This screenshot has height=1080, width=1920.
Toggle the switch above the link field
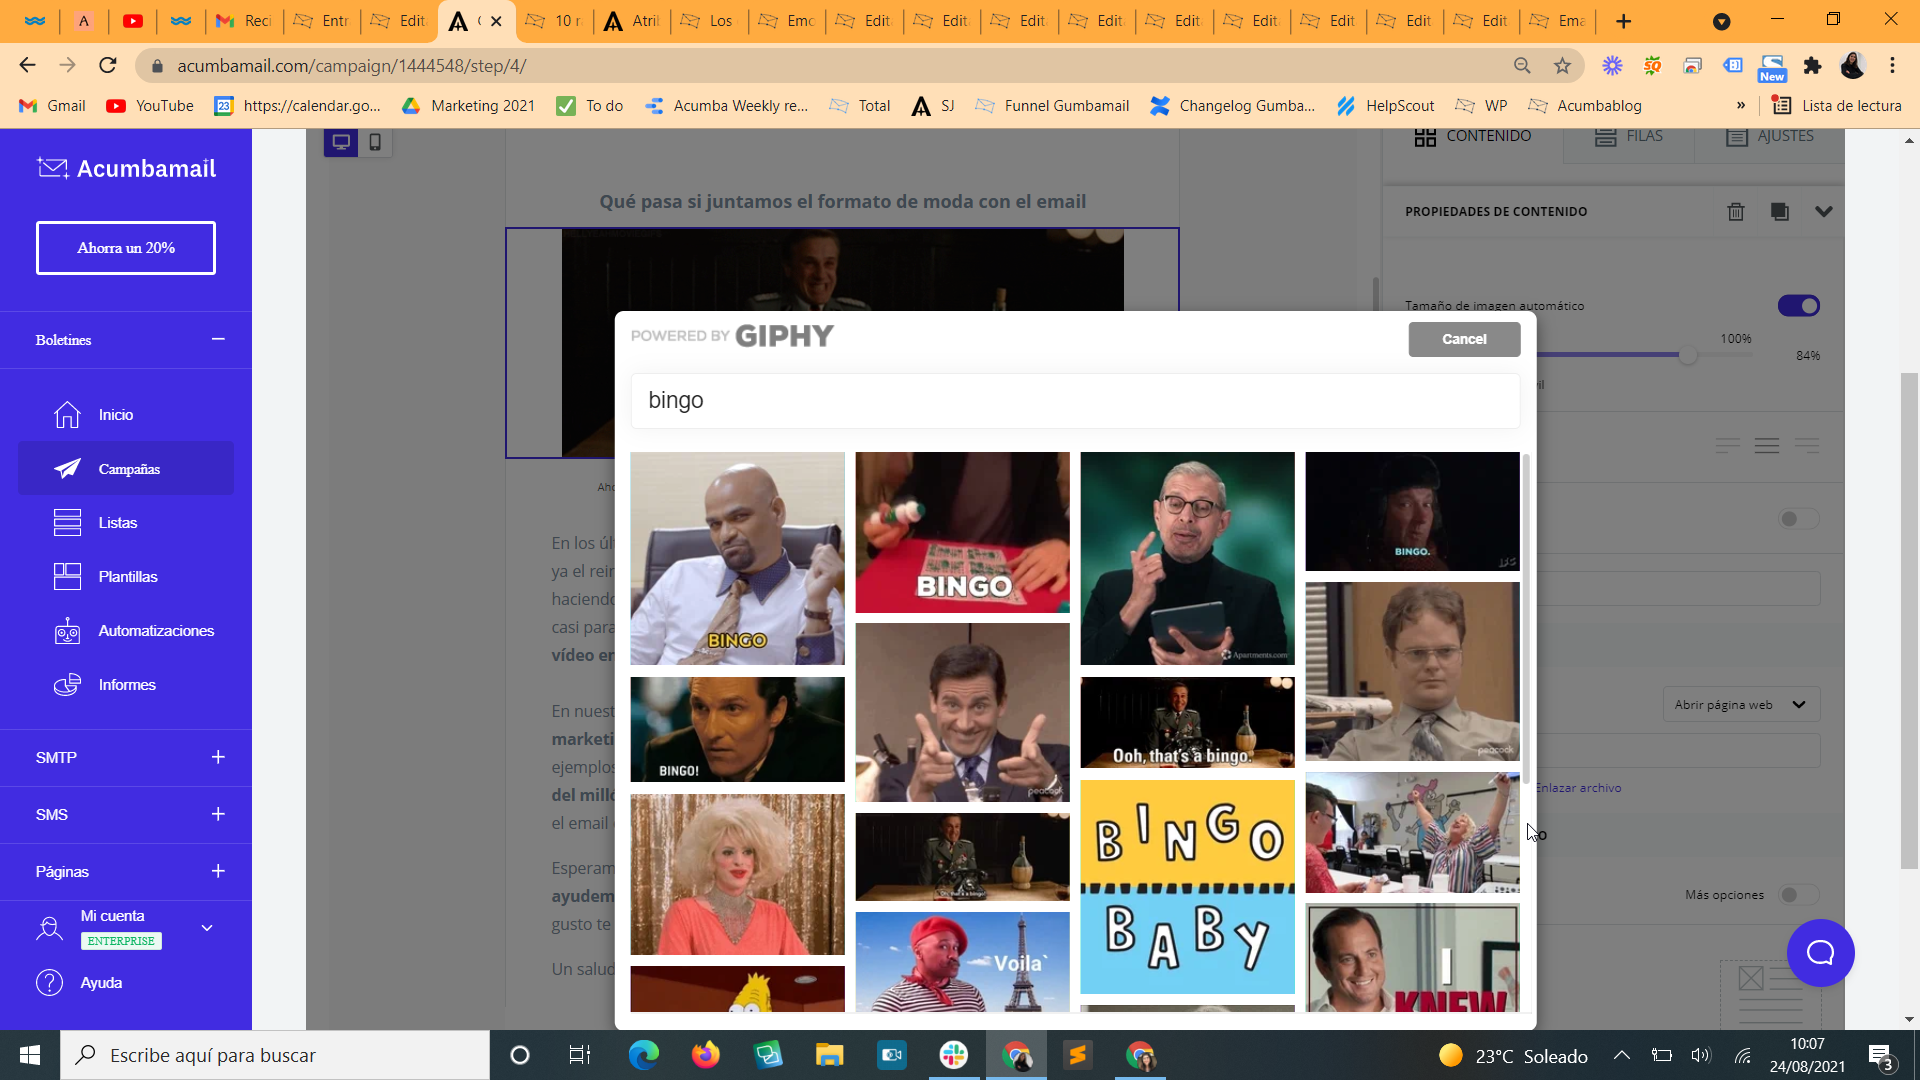pyautogui.click(x=1799, y=519)
